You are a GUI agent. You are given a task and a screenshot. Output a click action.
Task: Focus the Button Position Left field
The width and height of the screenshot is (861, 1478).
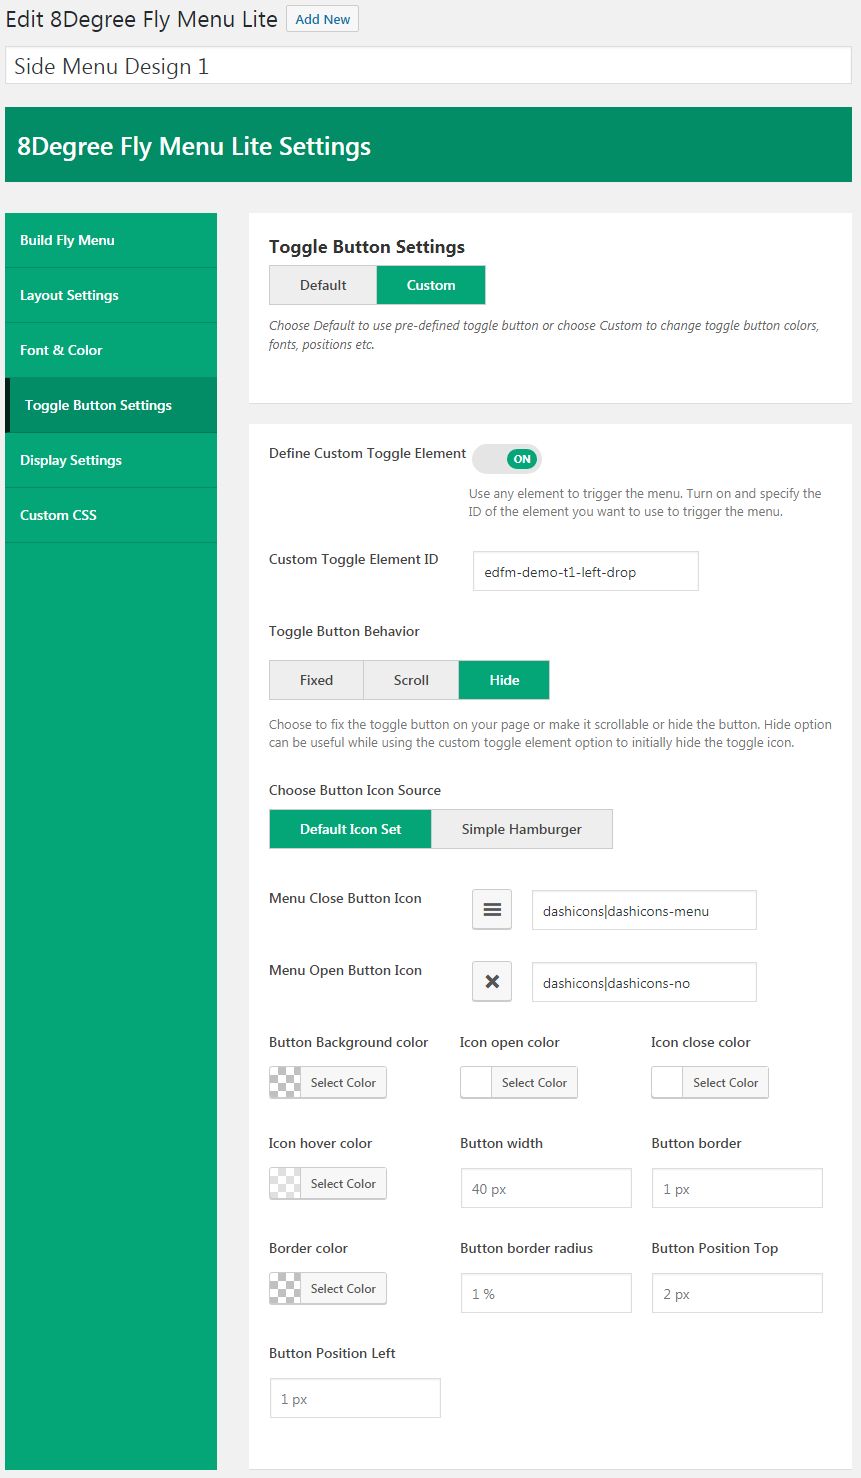[355, 1399]
